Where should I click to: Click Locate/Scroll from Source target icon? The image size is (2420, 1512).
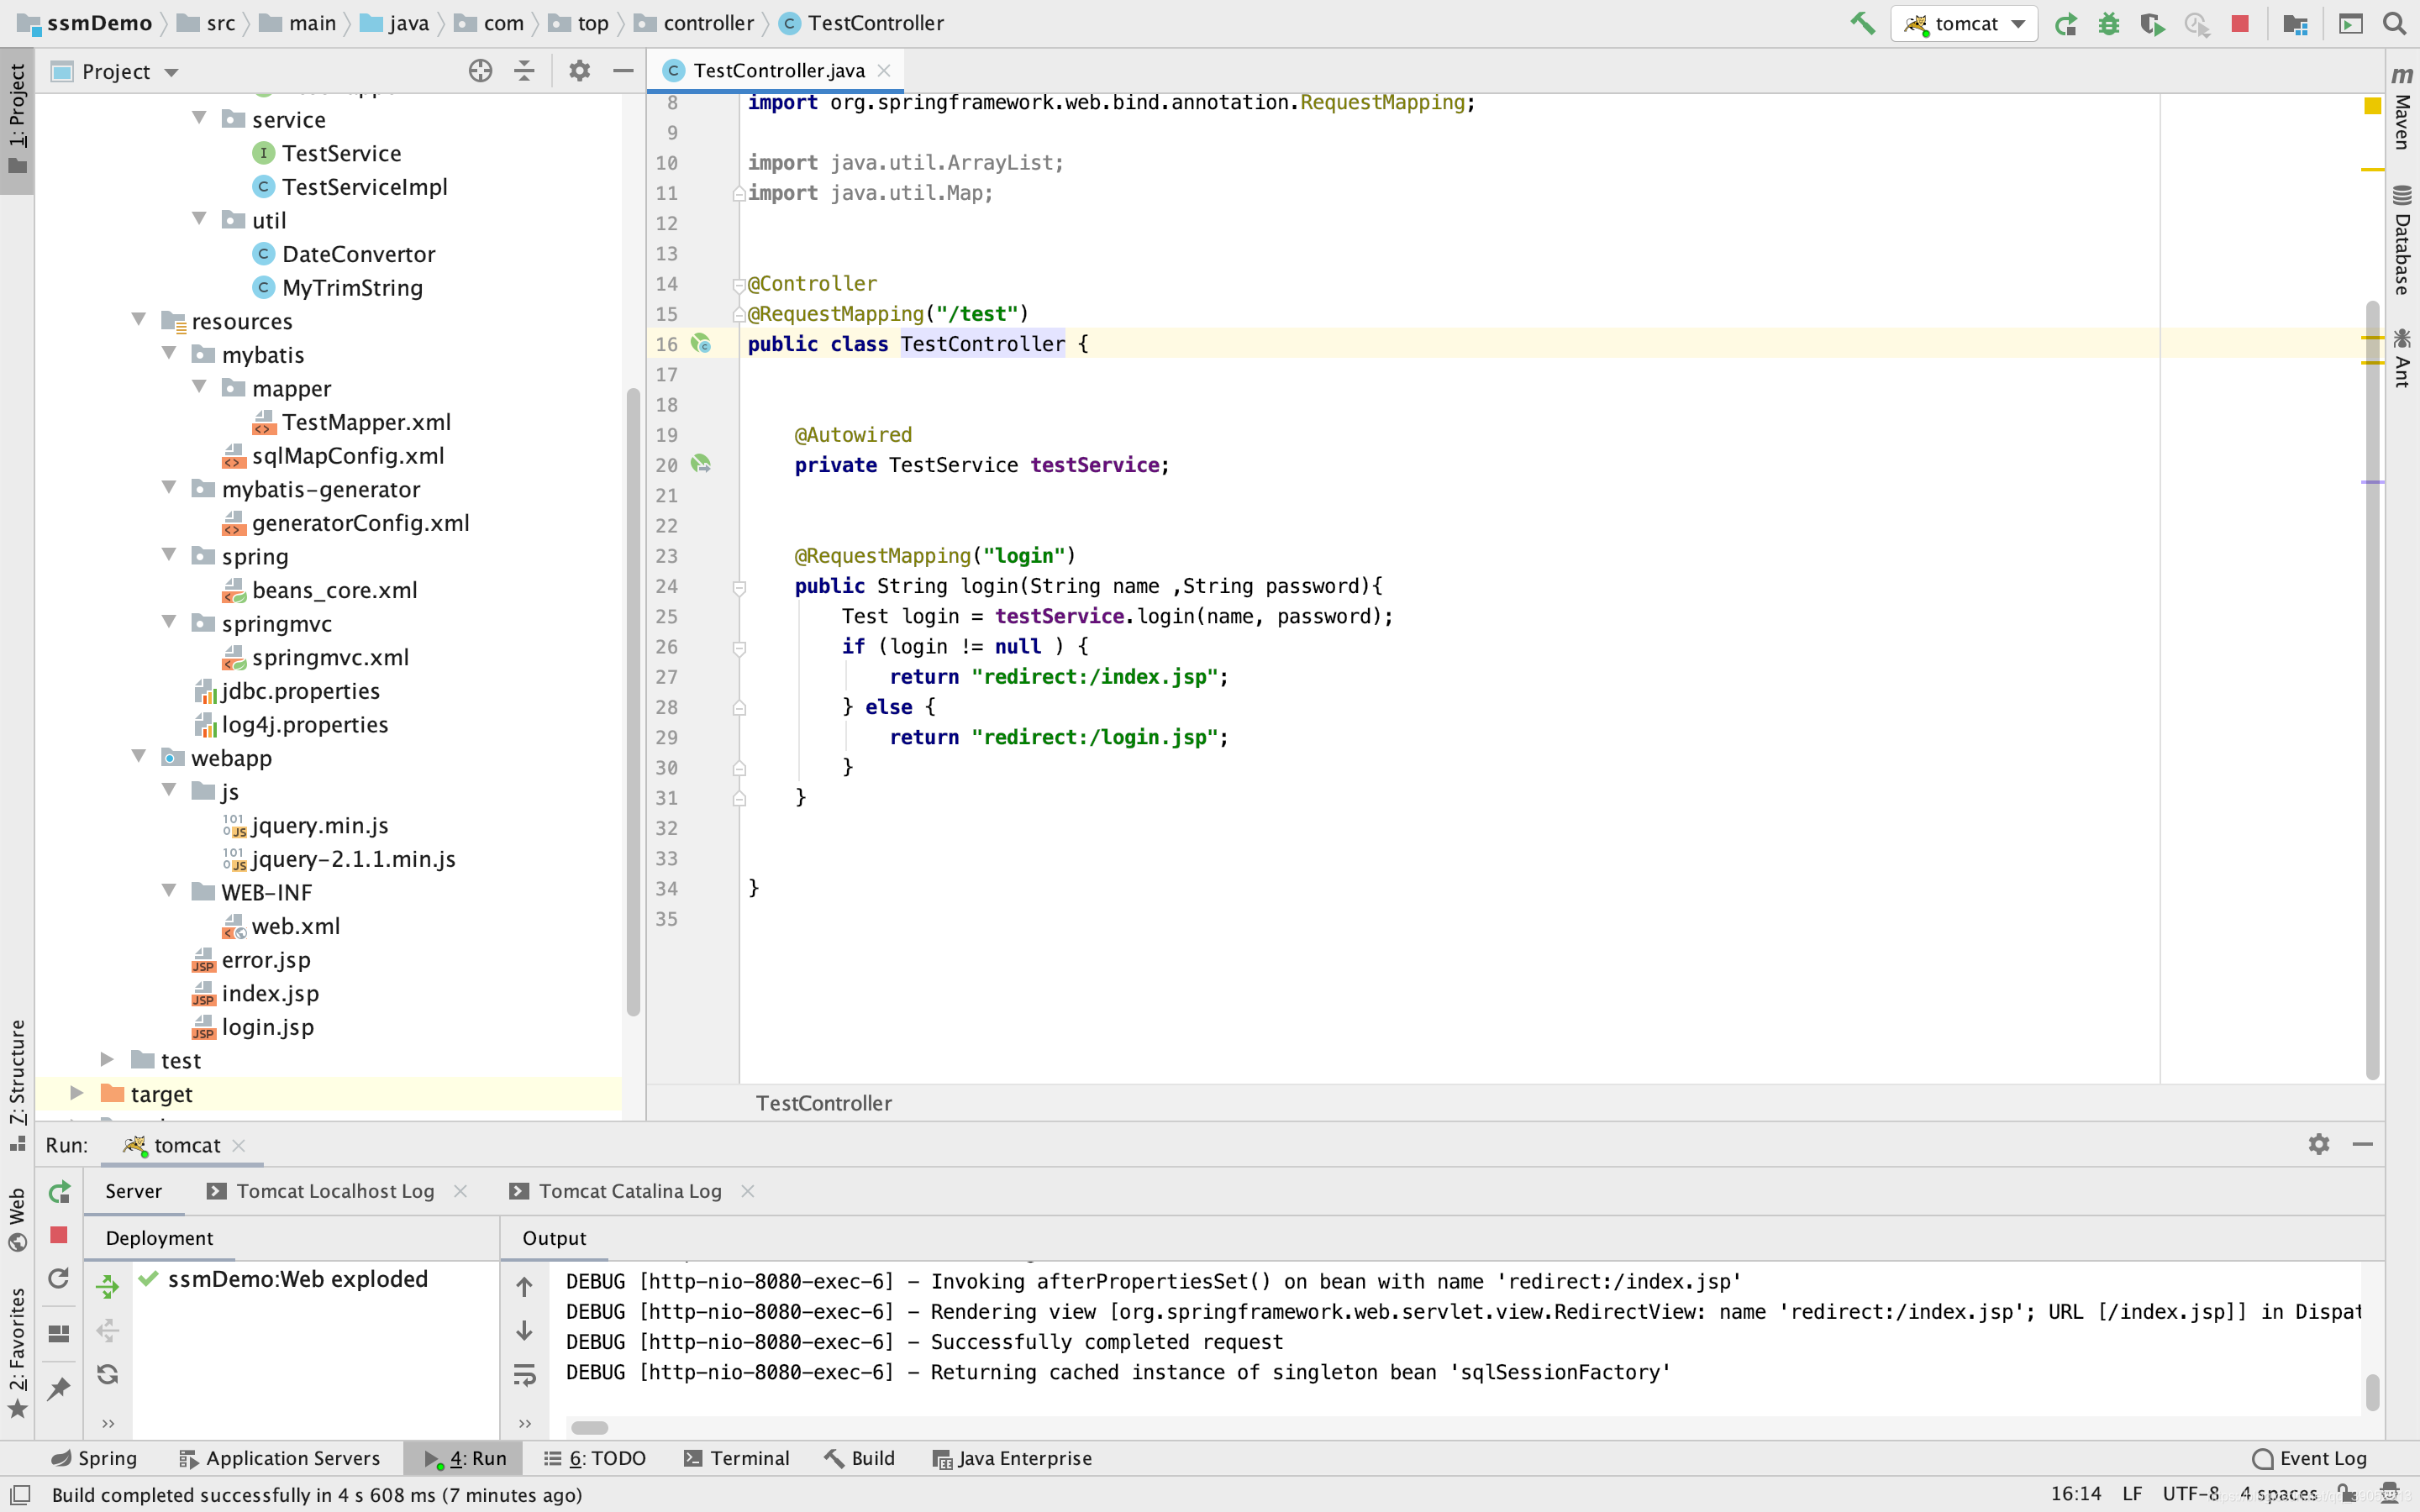tap(480, 71)
